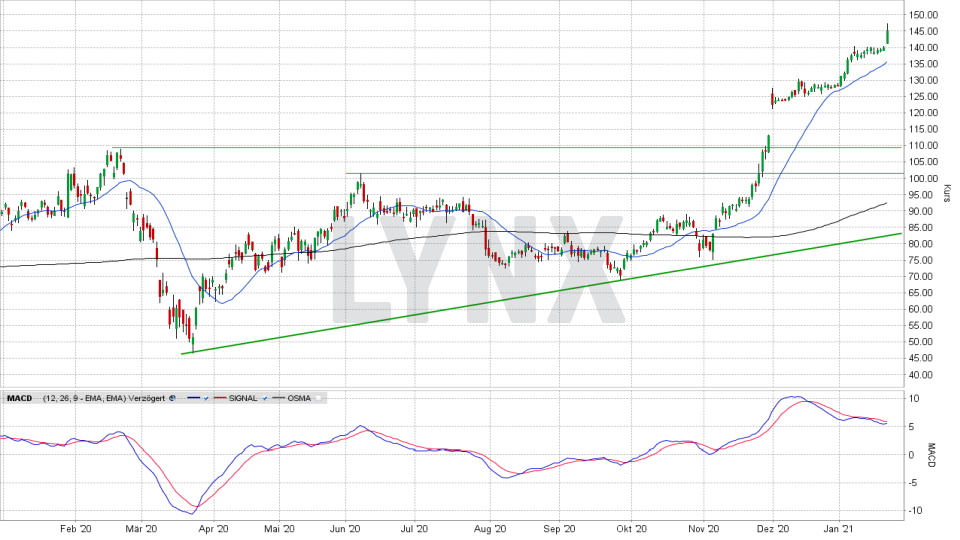Click the grey OSMA line color swatch
The image size is (960, 540).
(279, 398)
